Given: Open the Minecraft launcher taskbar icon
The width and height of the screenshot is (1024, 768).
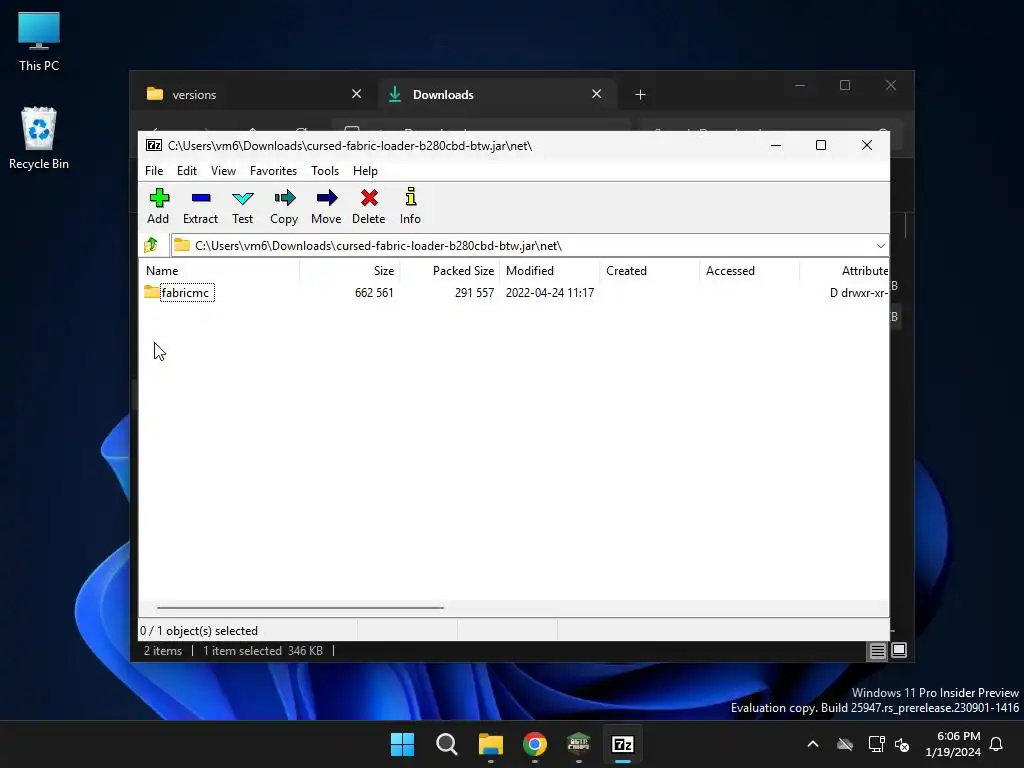Looking at the screenshot, I should click(x=579, y=744).
